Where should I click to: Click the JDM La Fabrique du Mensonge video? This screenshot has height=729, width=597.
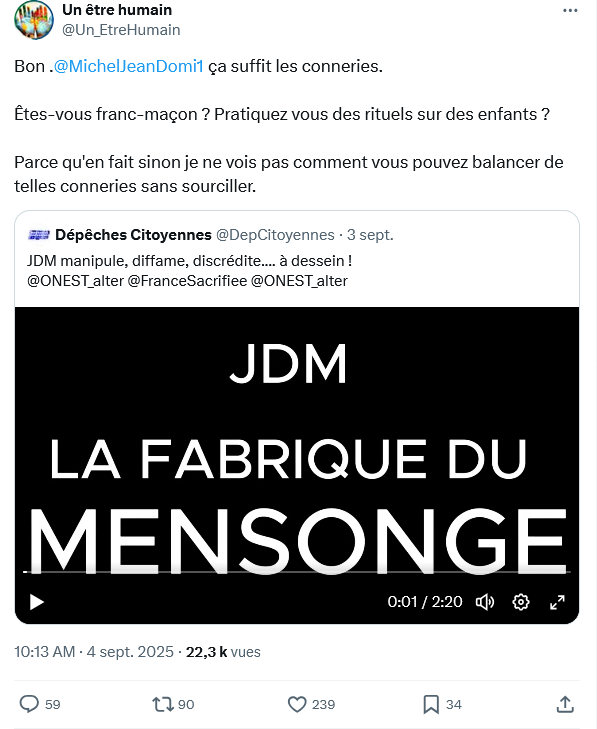[x=297, y=465]
